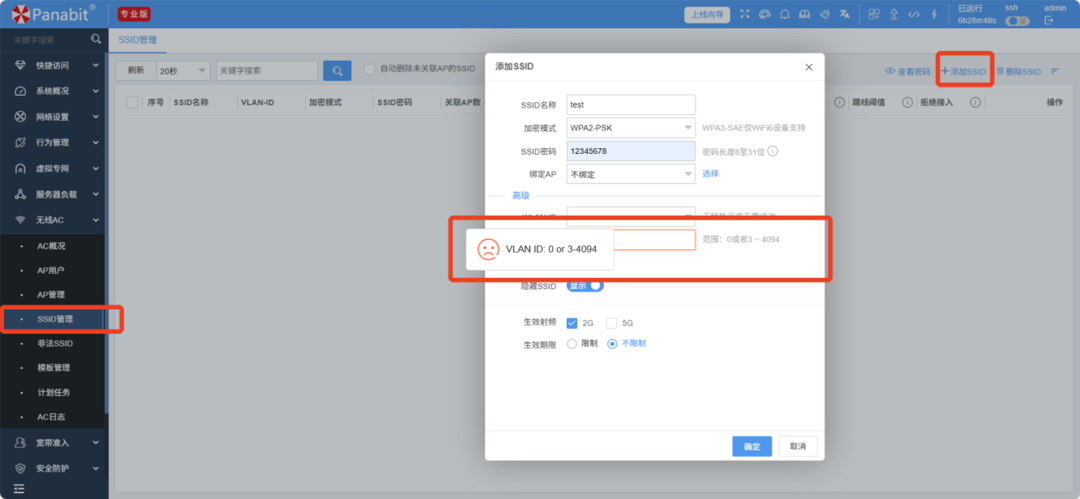Click the shield icon beside 安全防护
The width and height of the screenshot is (1080, 499).
click(20, 468)
